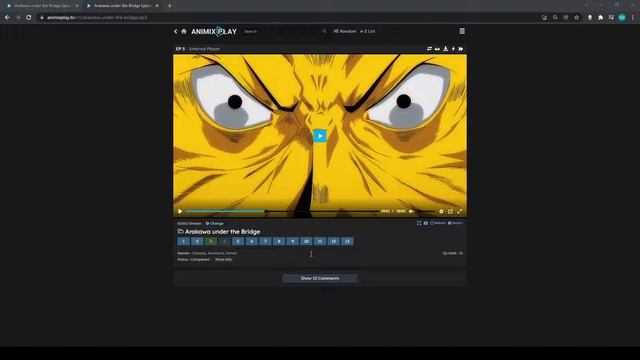Select the dimmed episode 4 button

224,241
